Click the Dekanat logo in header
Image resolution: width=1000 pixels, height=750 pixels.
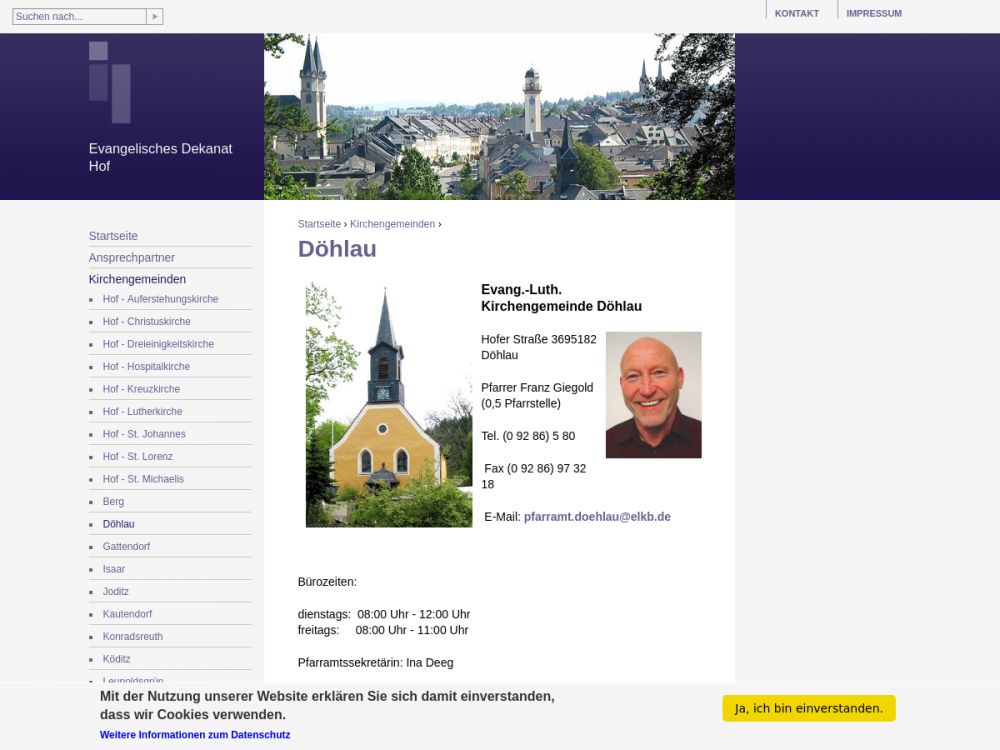click(109, 82)
